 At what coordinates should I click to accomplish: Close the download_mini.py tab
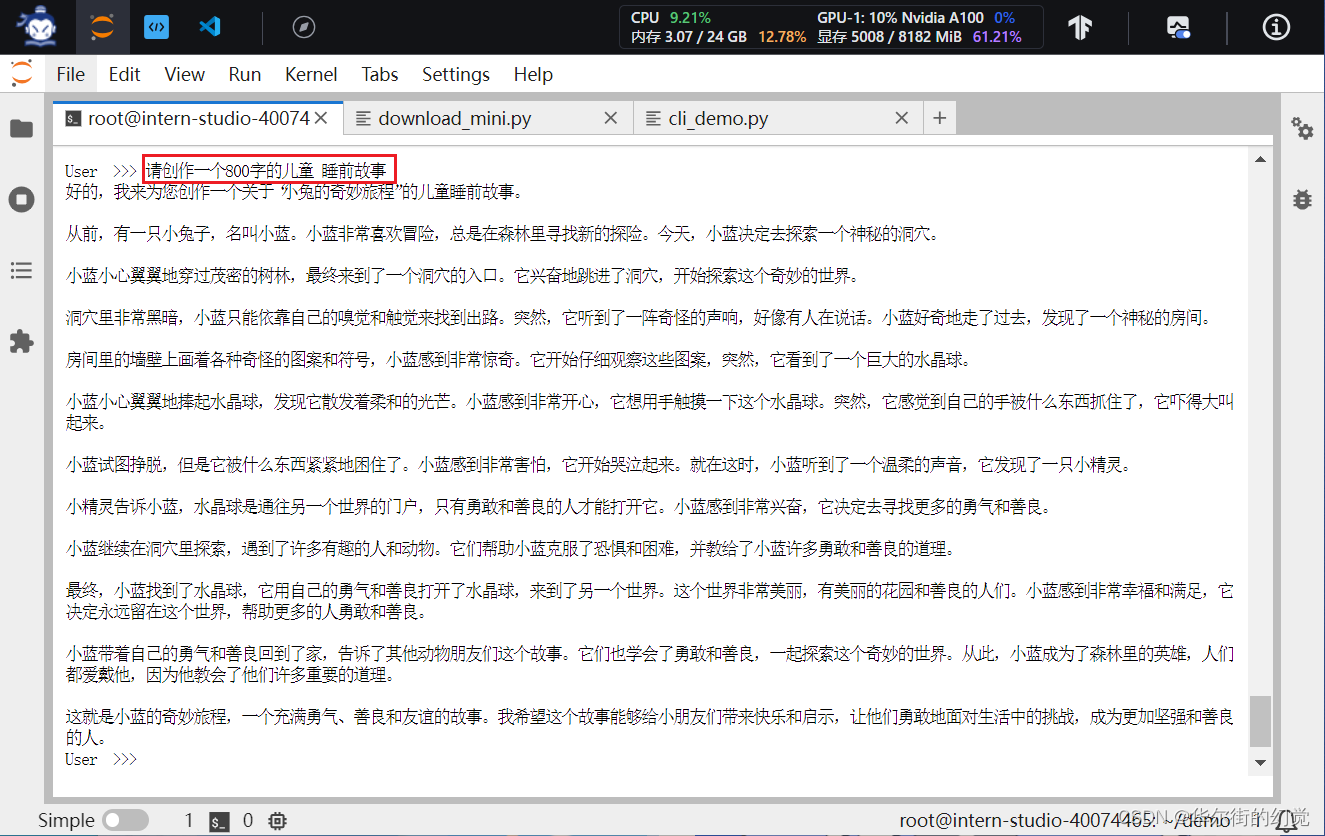611,118
